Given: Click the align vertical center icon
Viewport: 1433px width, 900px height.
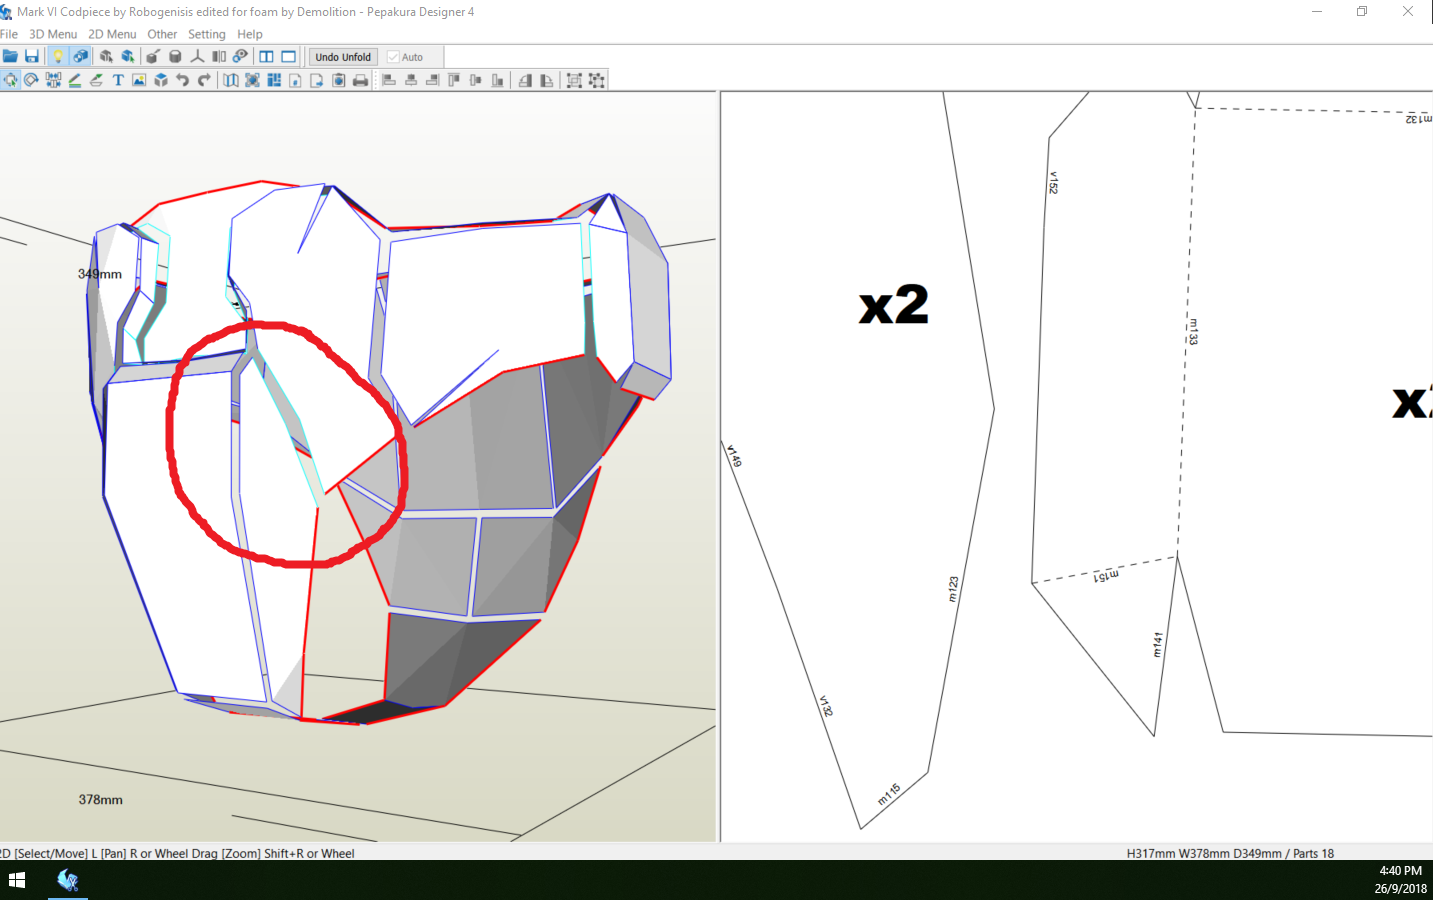Looking at the screenshot, I should click(x=476, y=80).
